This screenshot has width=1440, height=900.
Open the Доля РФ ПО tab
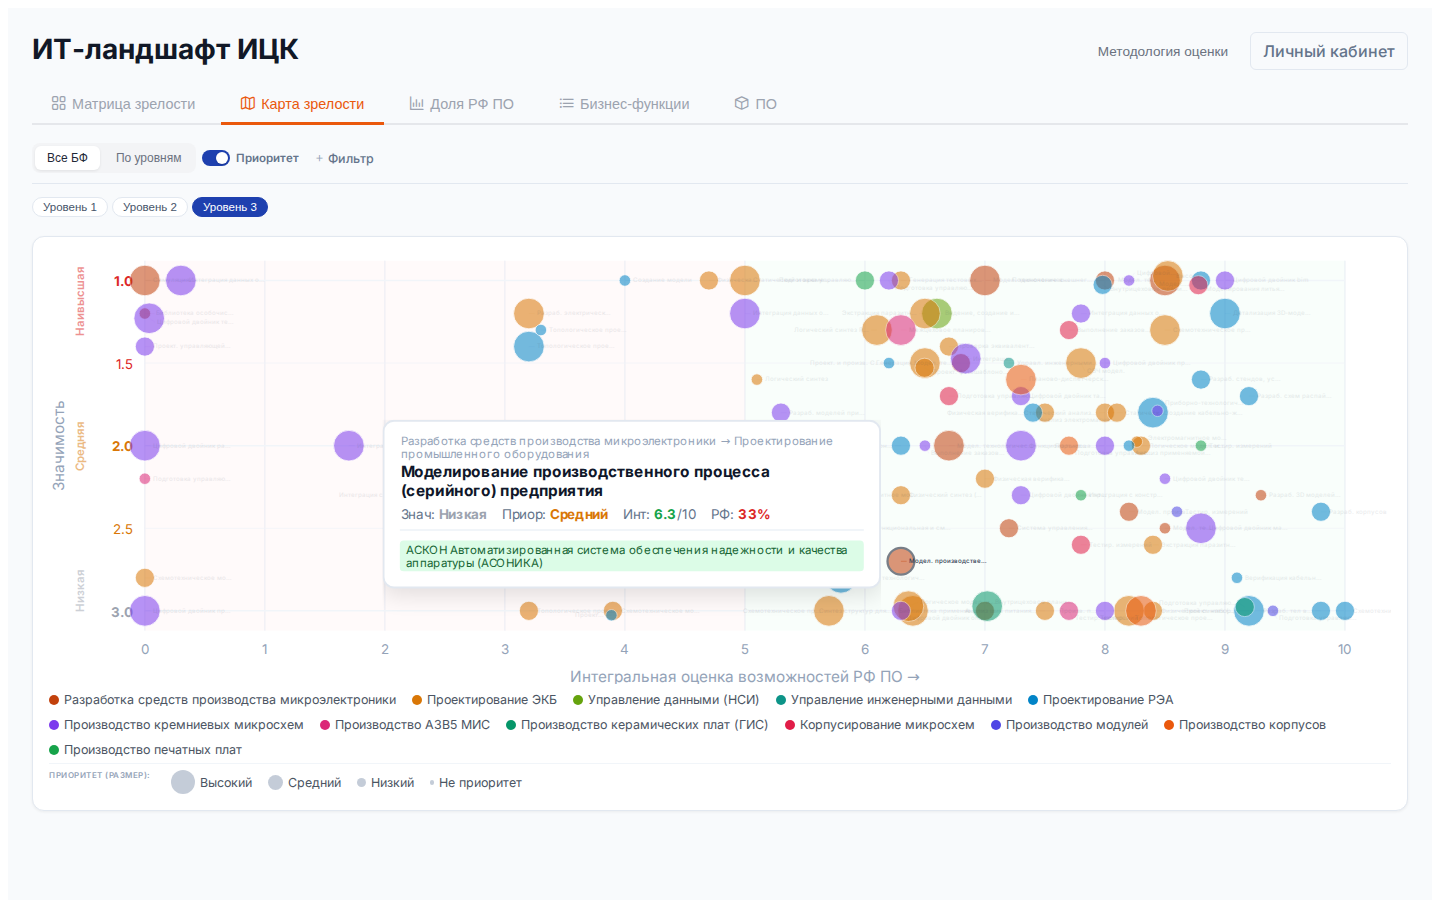(x=471, y=104)
